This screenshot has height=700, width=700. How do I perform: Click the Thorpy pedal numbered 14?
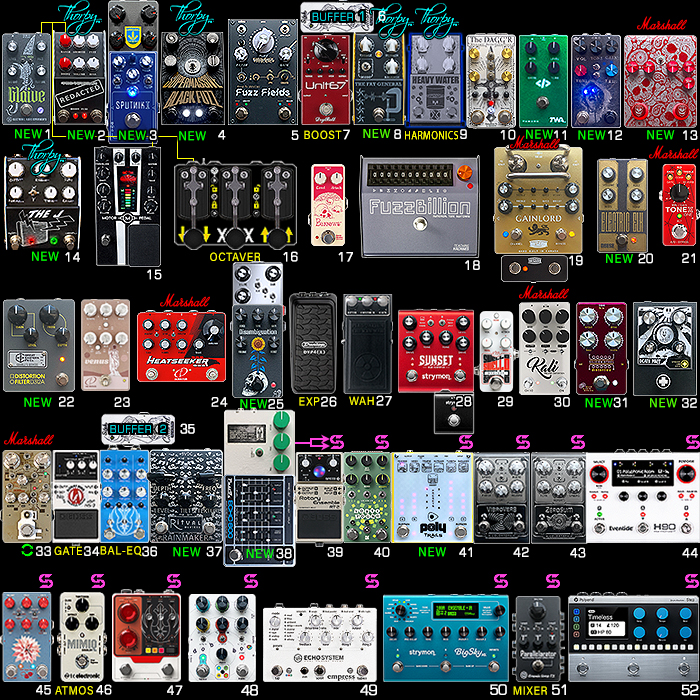(x=42, y=202)
